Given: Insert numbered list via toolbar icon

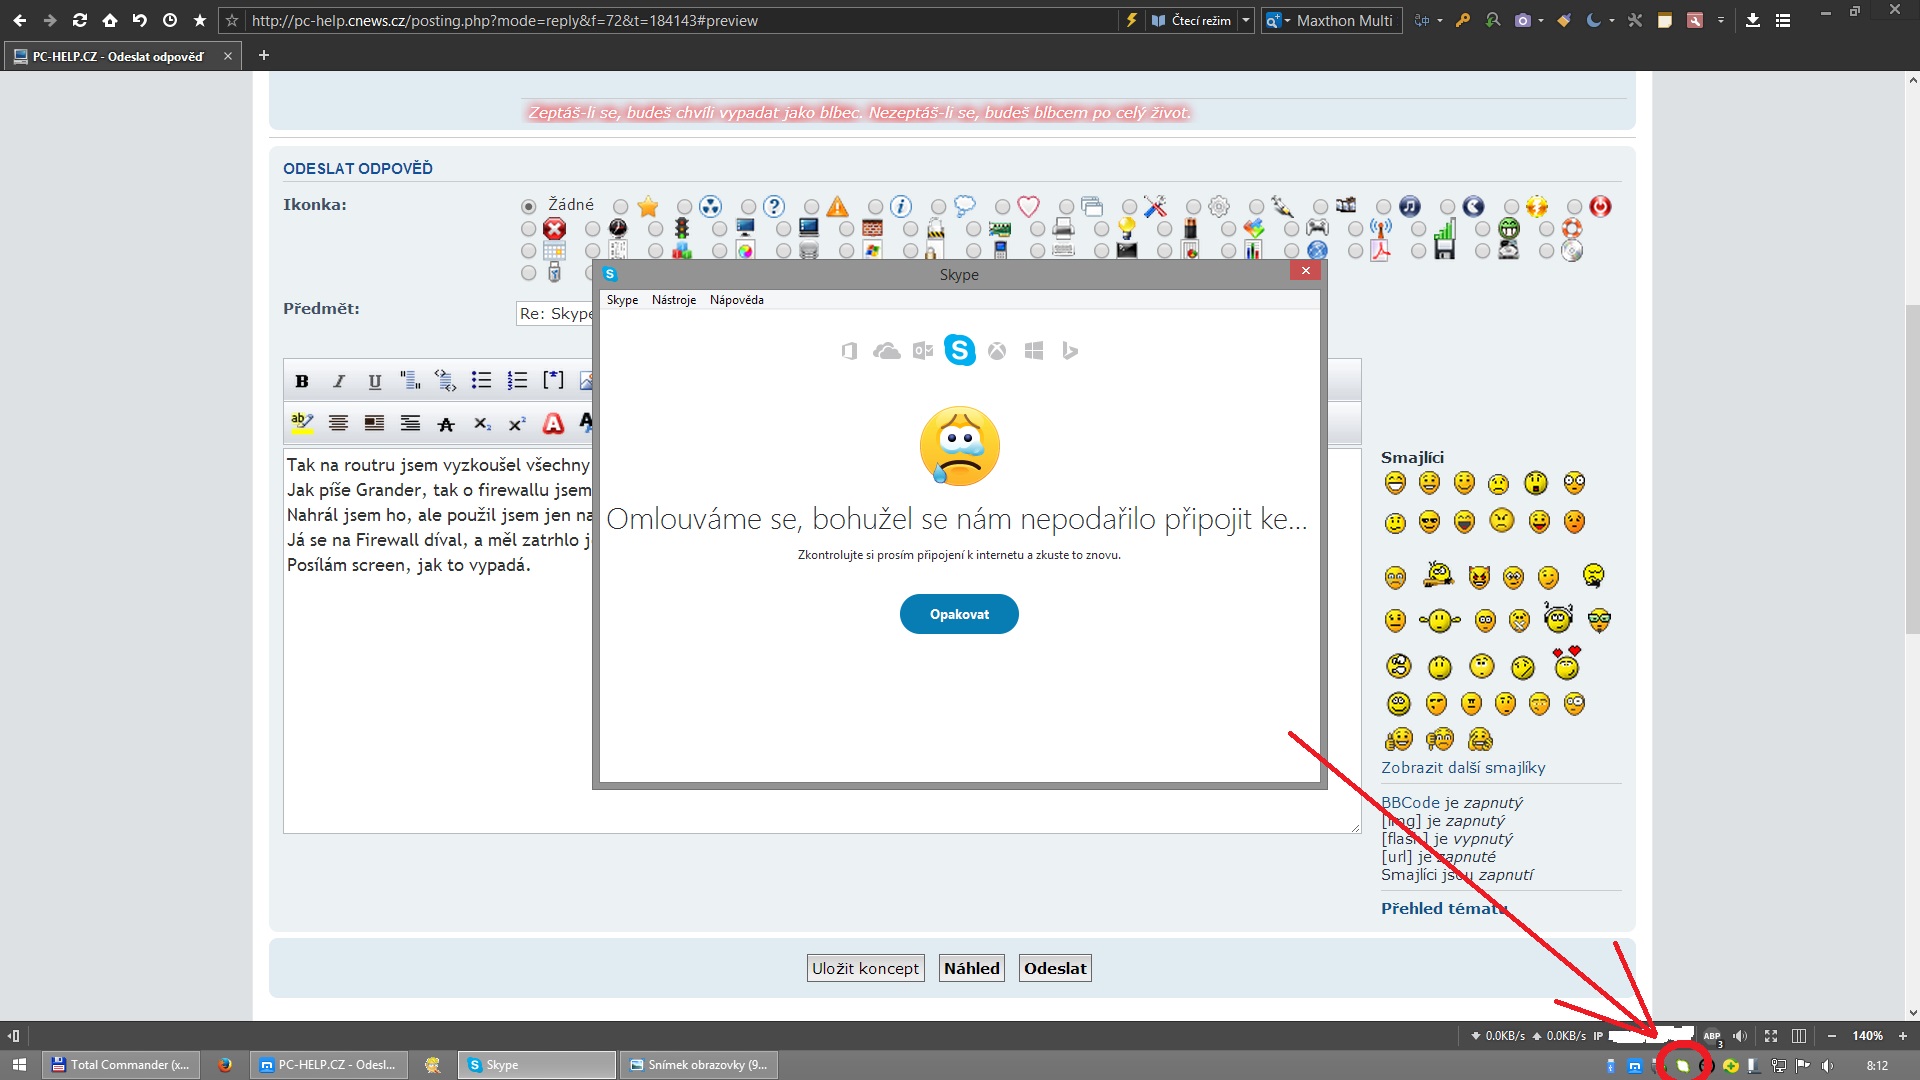Looking at the screenshot, I should point(517,380).
